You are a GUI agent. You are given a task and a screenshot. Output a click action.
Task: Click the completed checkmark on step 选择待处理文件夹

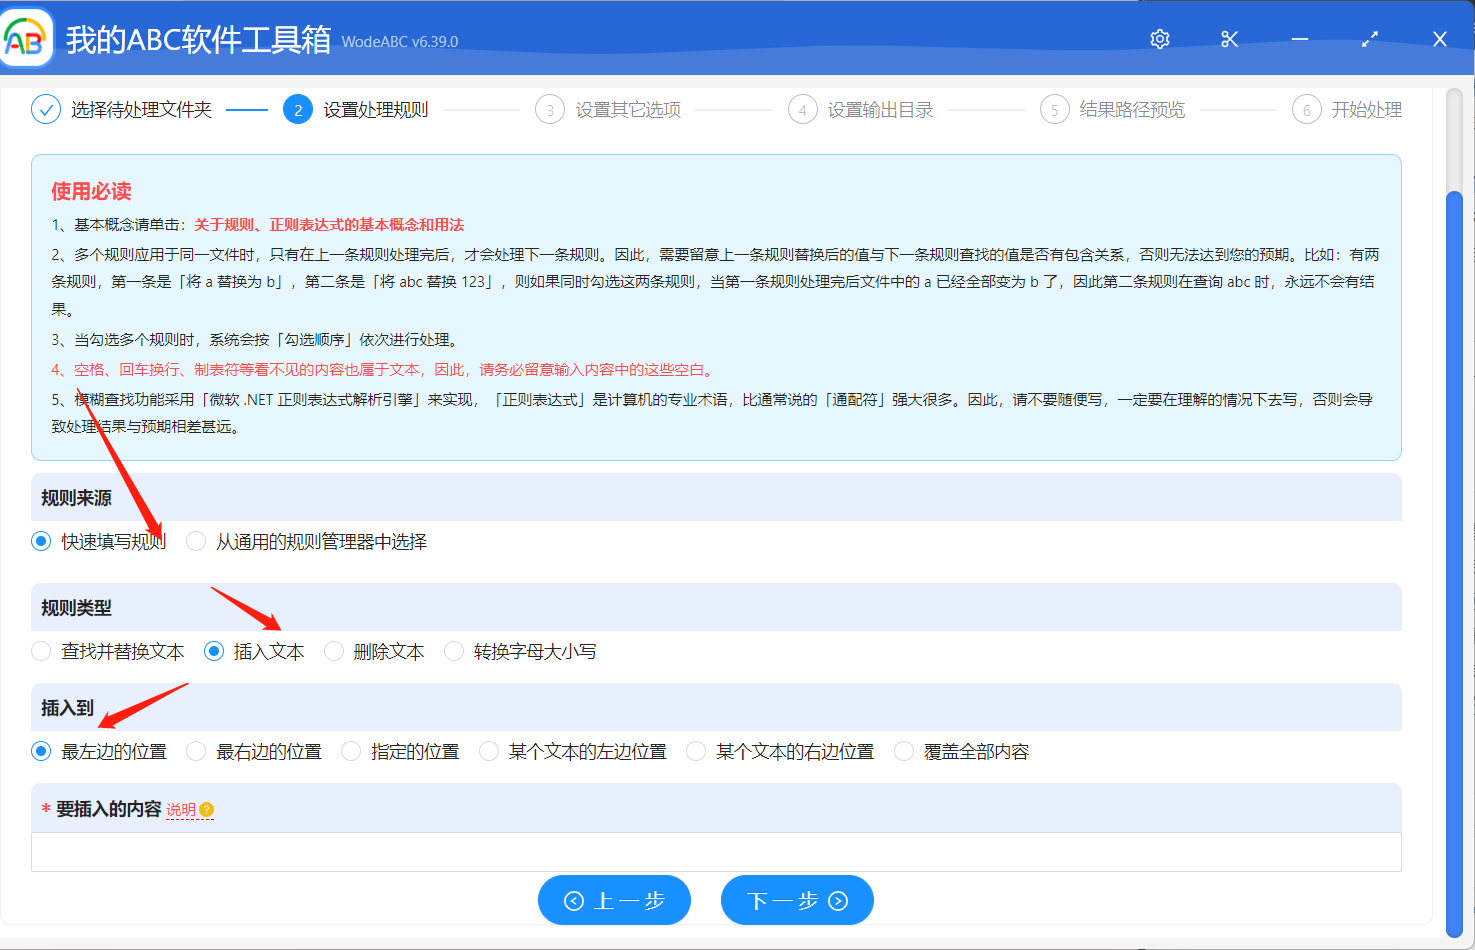pyautogui.click(x=45, y=108)
